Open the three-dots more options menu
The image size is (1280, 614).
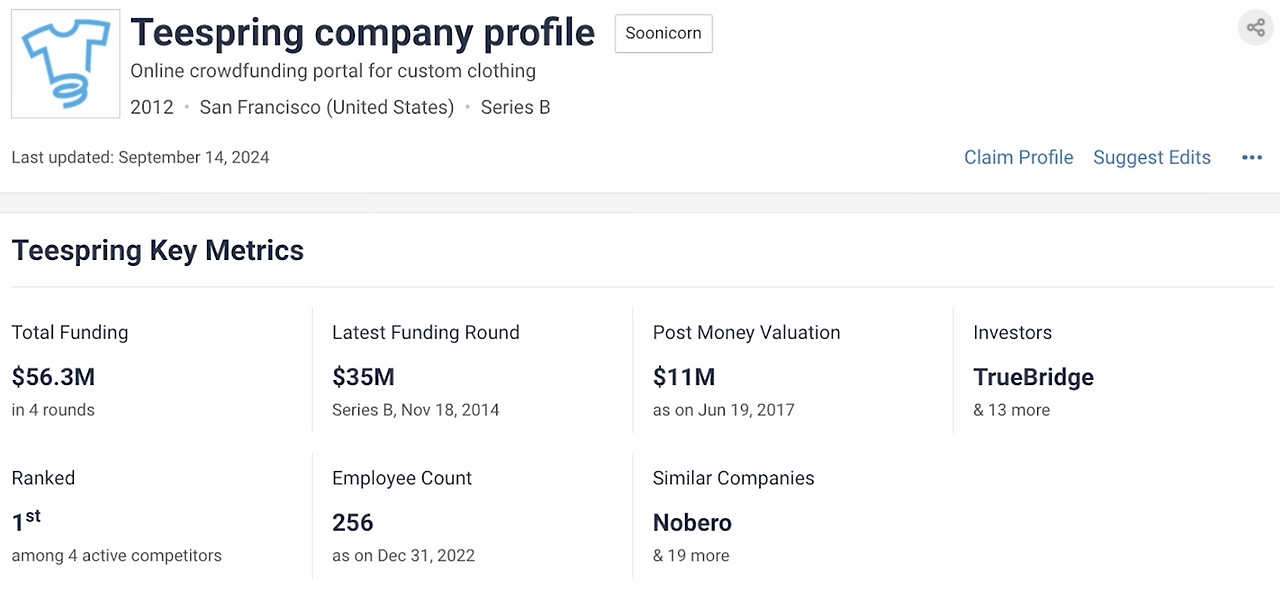1251,158
